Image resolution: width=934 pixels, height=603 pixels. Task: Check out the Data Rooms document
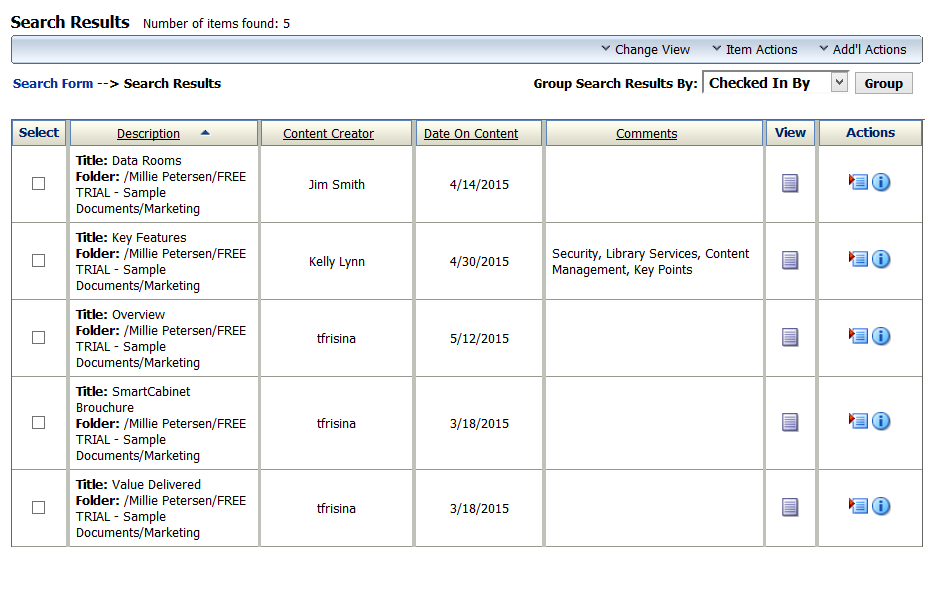click(856, 182)
